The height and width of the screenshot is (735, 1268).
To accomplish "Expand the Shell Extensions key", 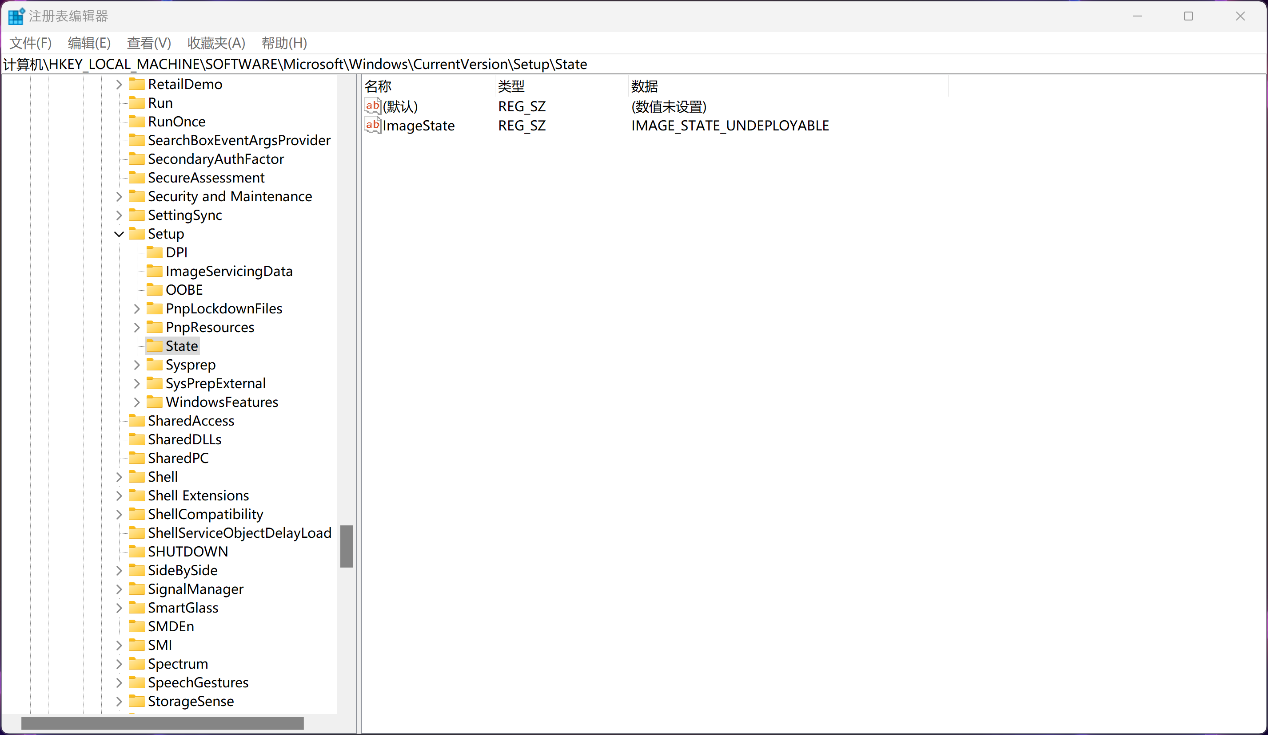I will (119, 496).
